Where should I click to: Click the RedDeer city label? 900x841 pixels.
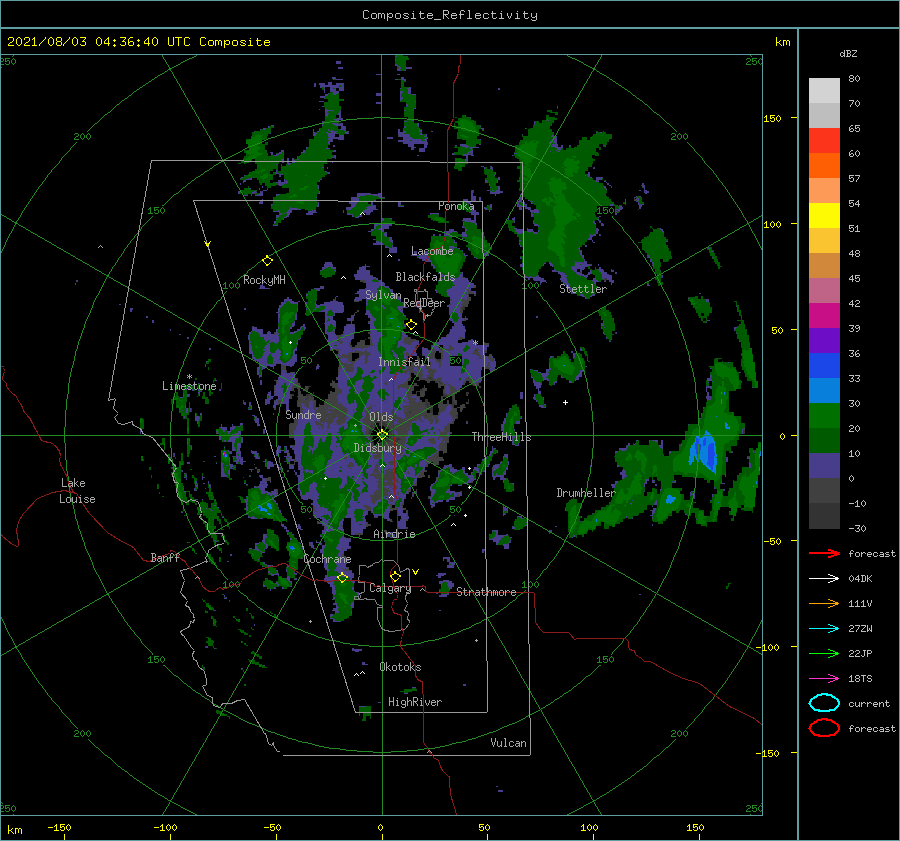[x=424, y=303]
